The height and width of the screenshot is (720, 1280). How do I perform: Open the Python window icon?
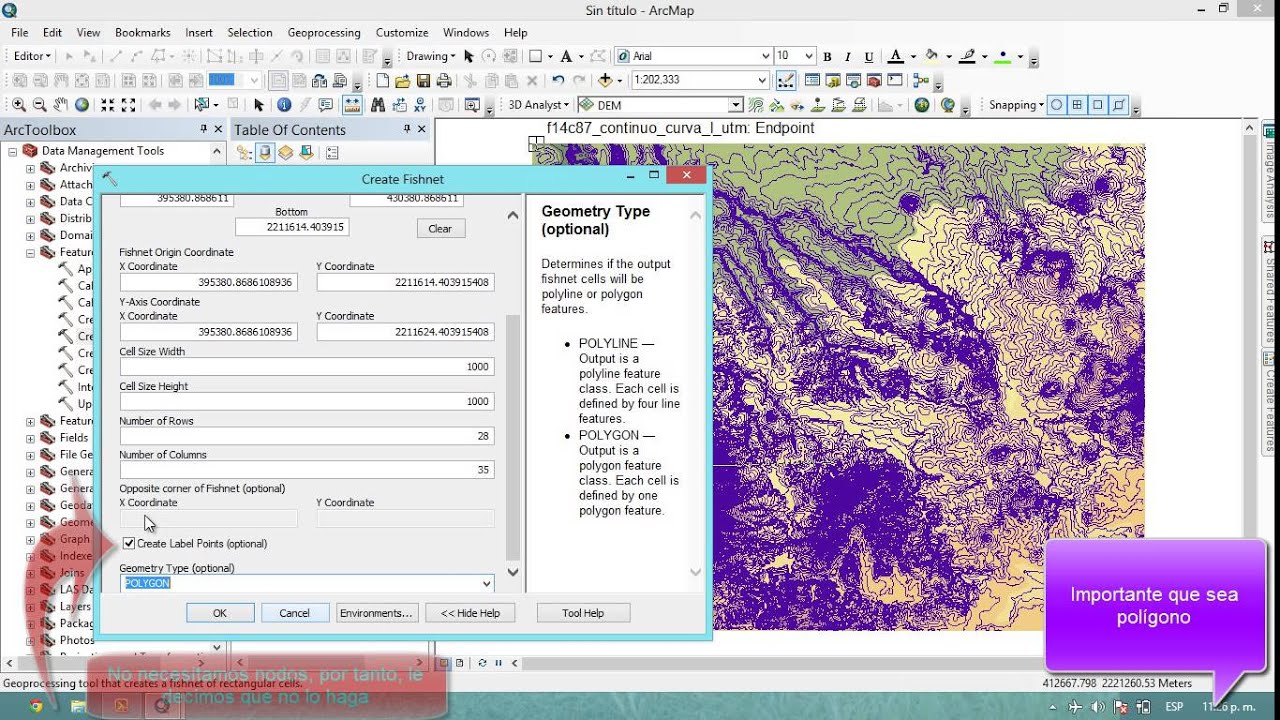(x=895, y=80)
